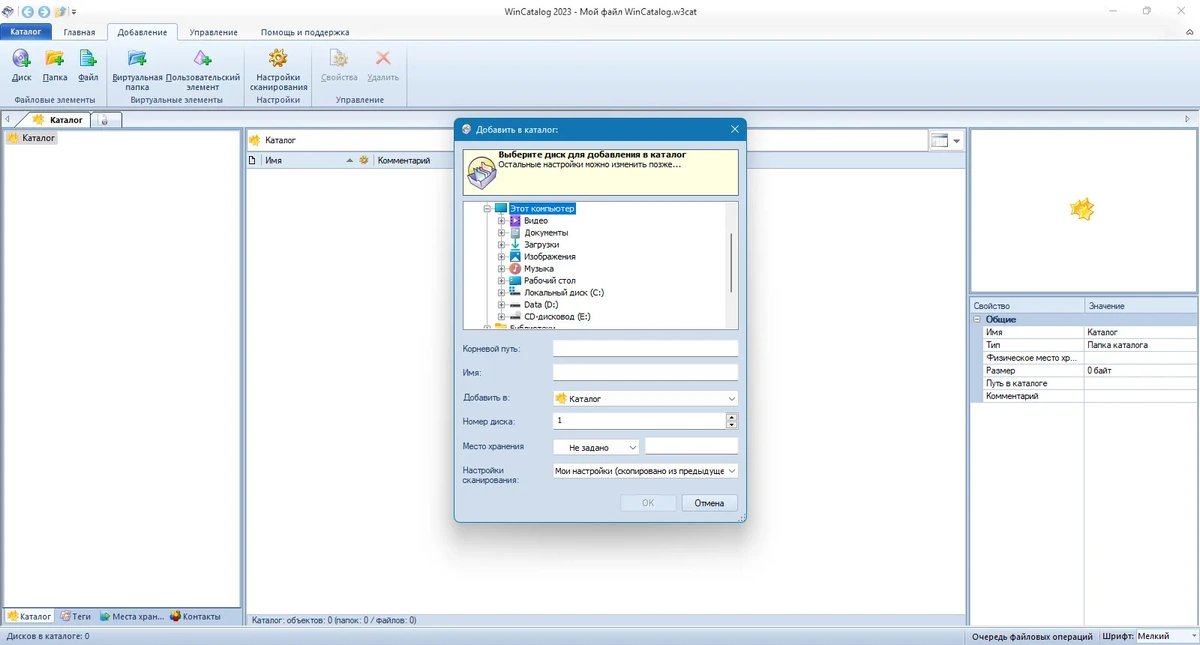
Task: Switch to the Теги panel at the bottom
Action: click(75, 617)
